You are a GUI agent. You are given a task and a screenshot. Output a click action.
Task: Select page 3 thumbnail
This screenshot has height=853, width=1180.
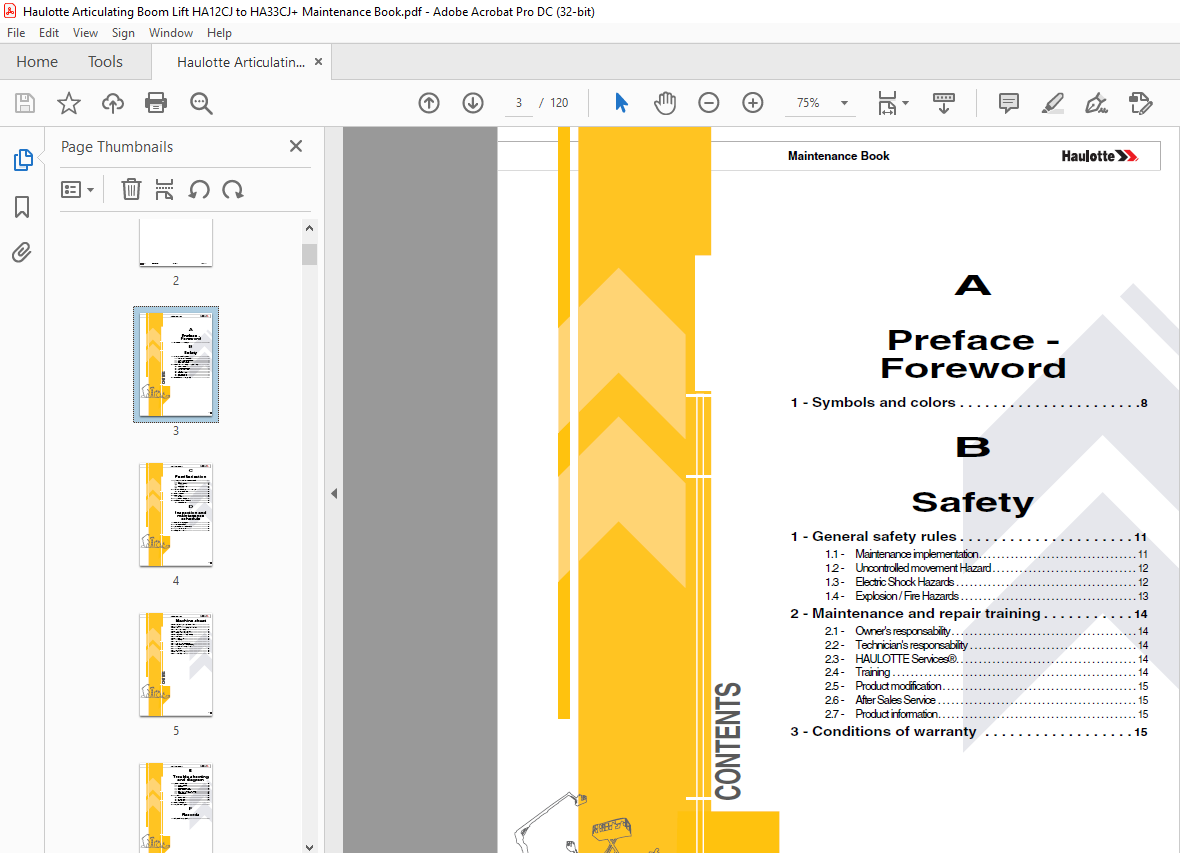(175, 364)
